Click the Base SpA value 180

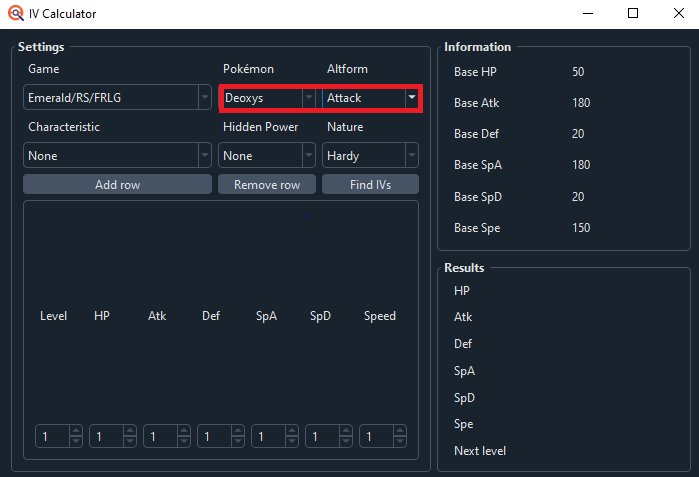(x=581, y=165)
